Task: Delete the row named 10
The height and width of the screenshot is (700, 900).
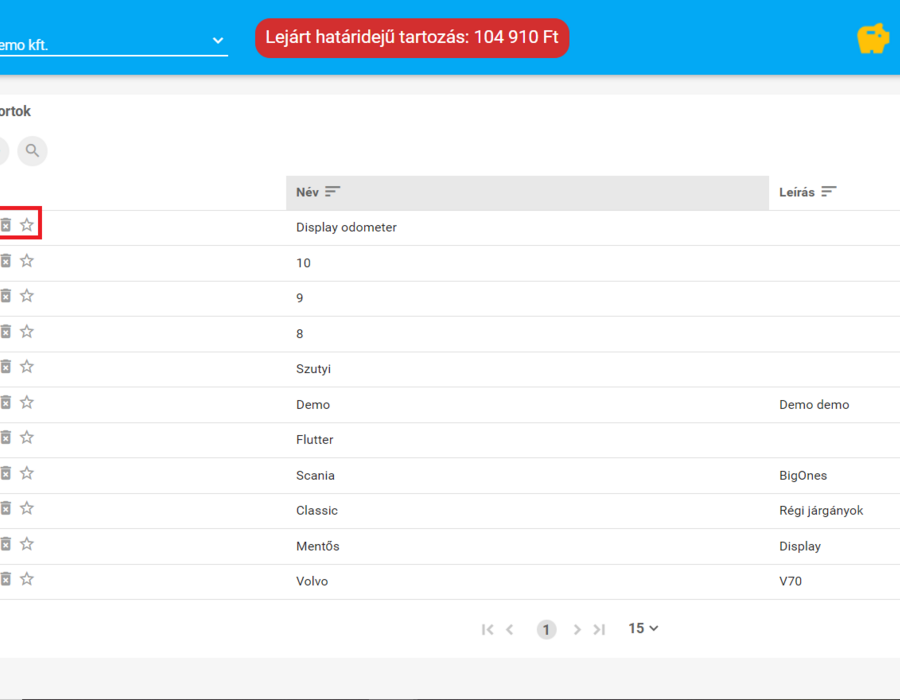Action: [x=5, y=261]
